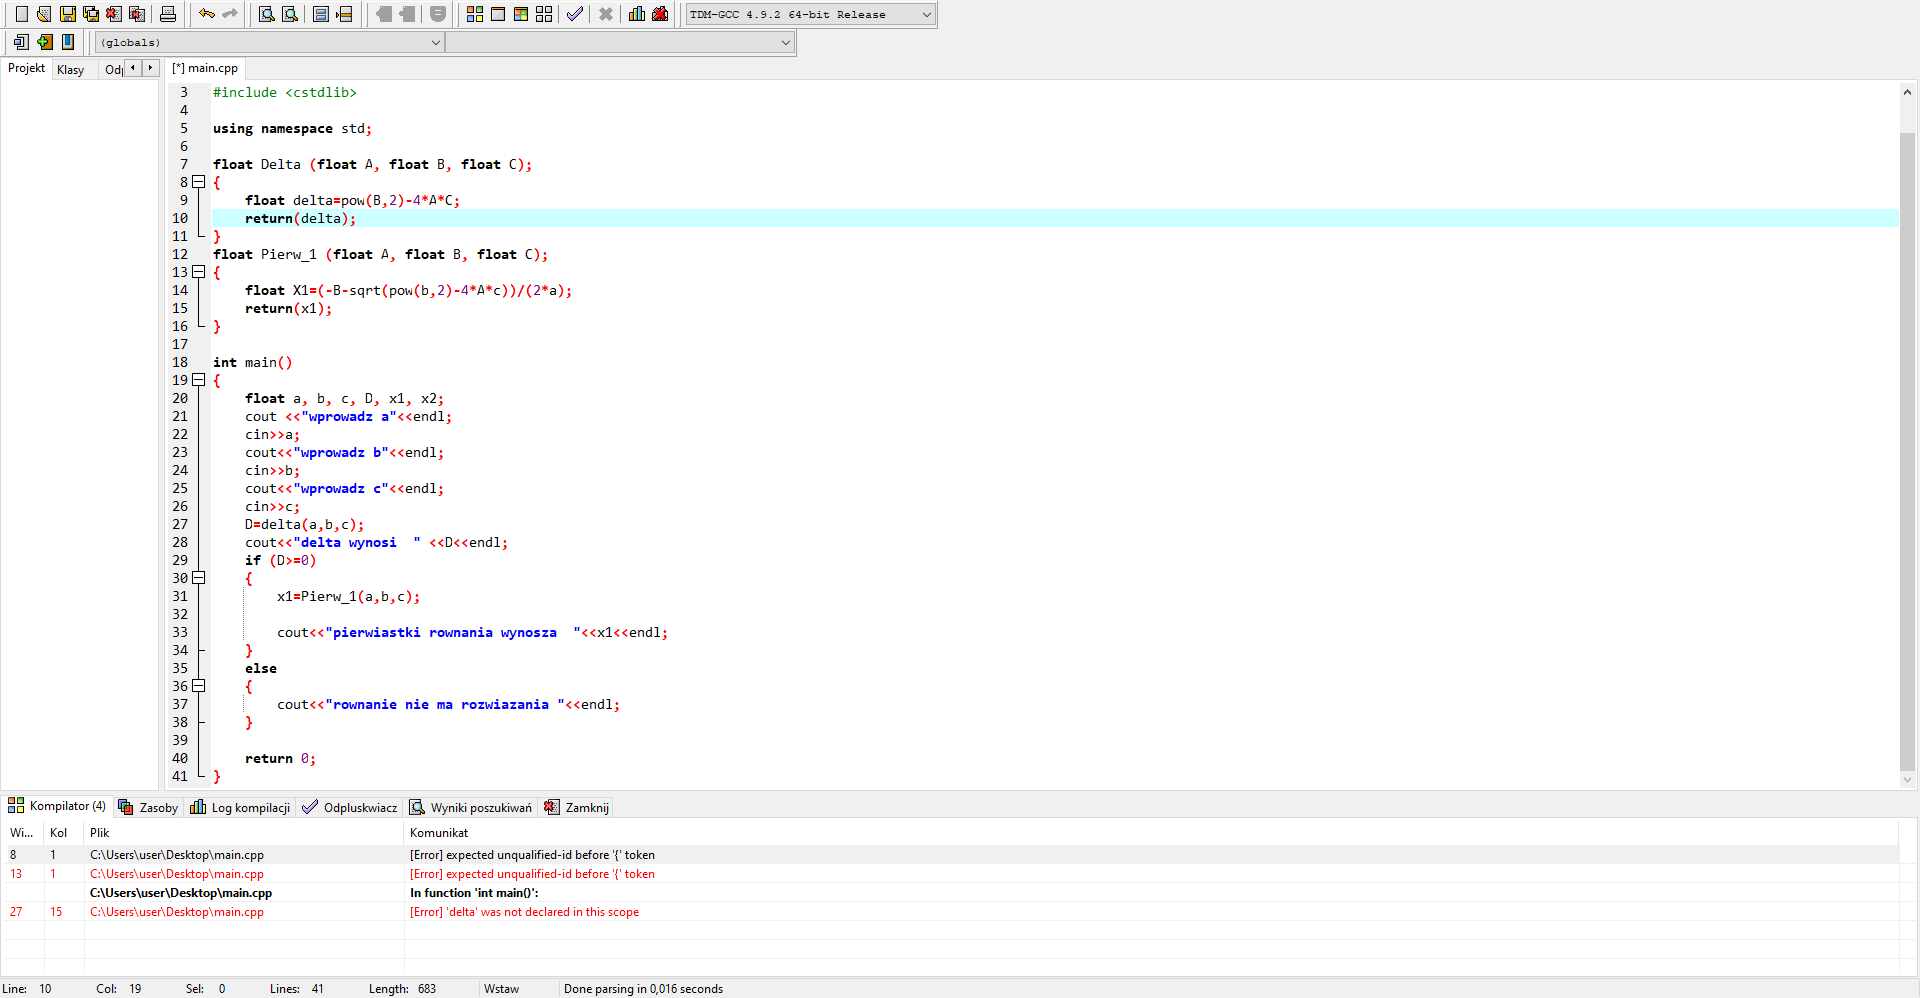Click the Go to bookmark icon

(68, 42)
